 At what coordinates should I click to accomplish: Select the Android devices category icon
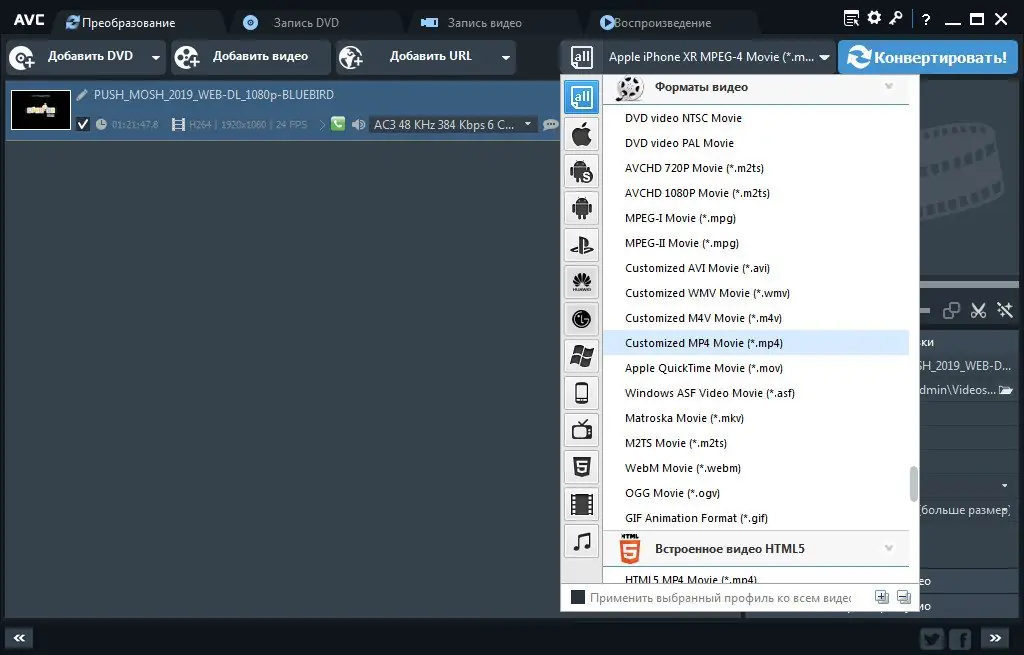(x=581, y=208)
